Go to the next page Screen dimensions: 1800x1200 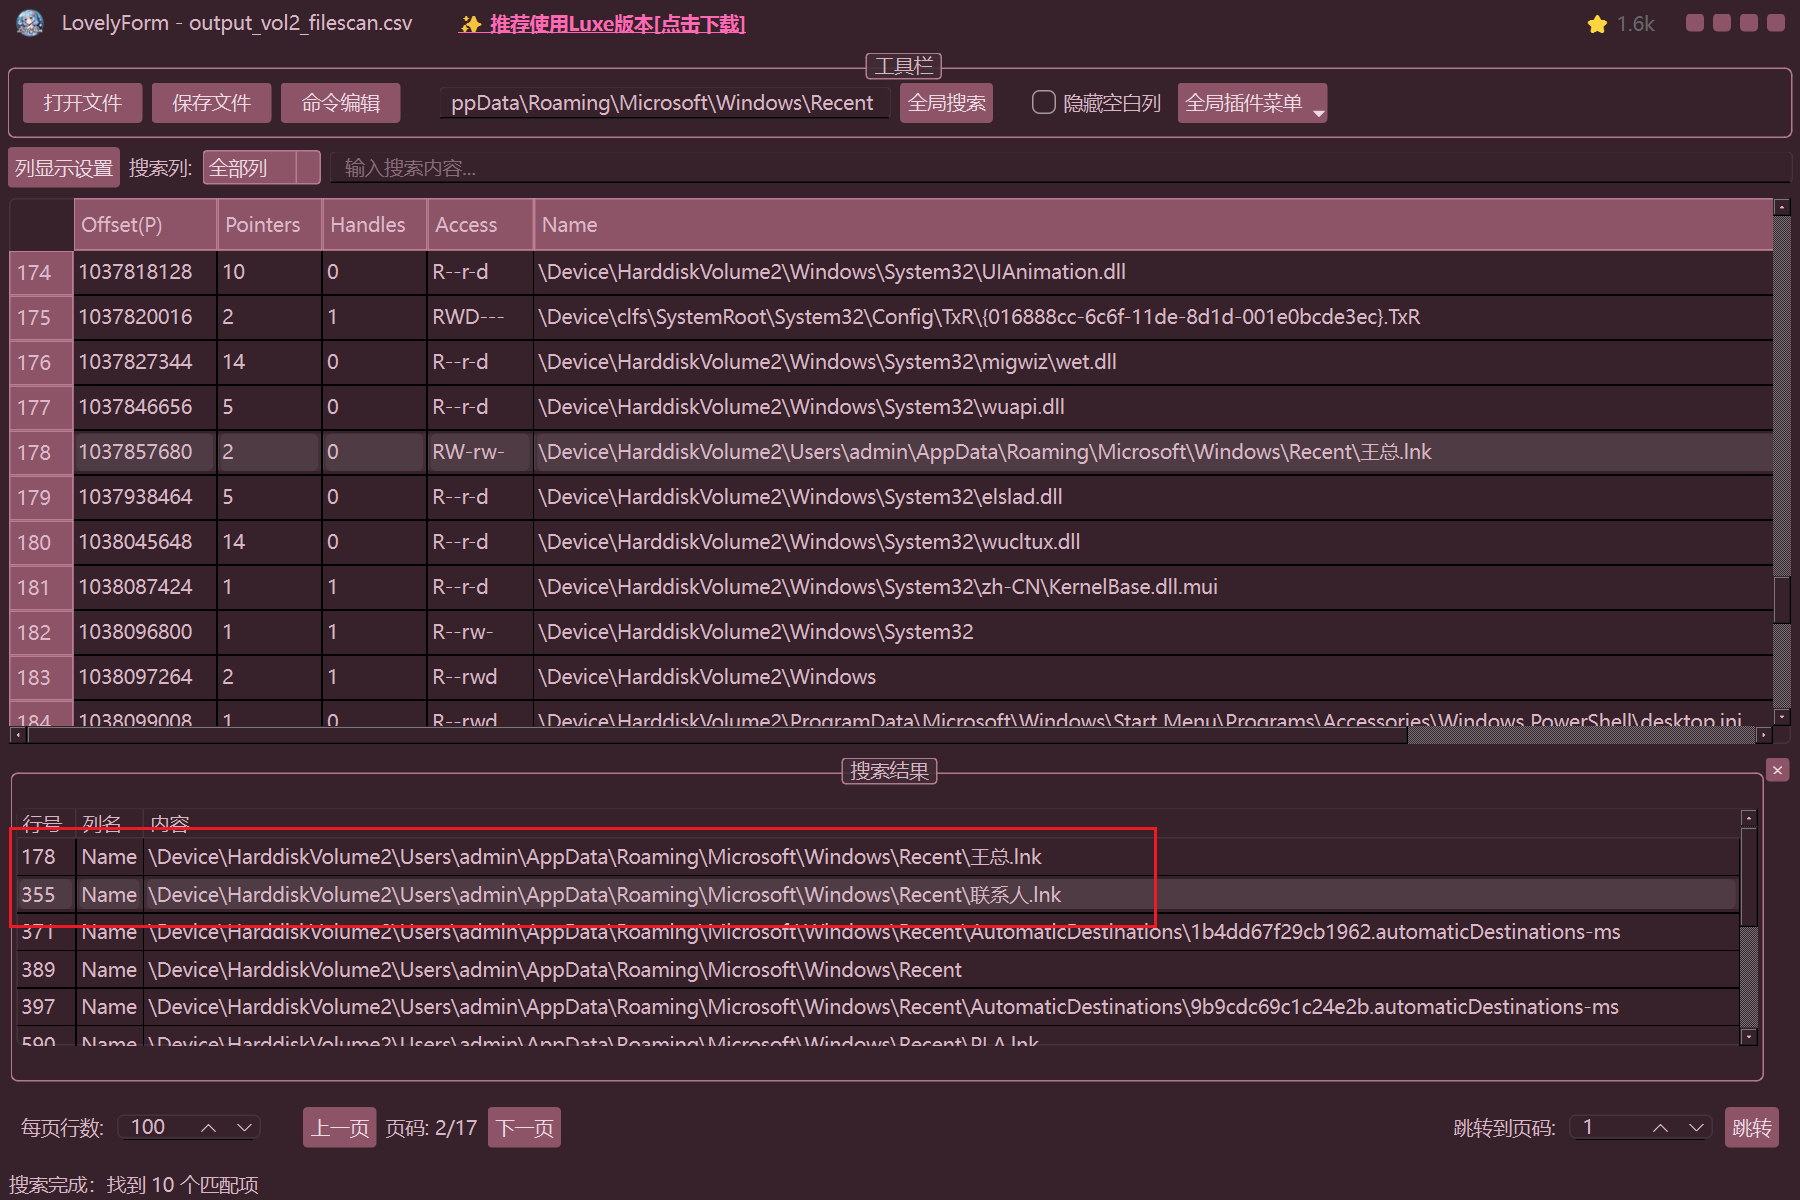tap(524, 1128)
